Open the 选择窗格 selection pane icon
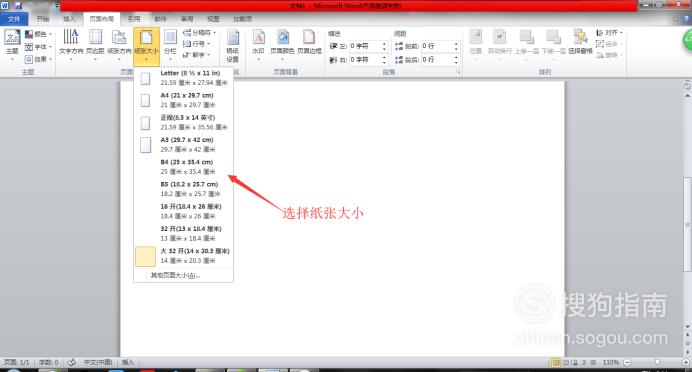The width and height of the screenshot is (692, 372). 580,42
